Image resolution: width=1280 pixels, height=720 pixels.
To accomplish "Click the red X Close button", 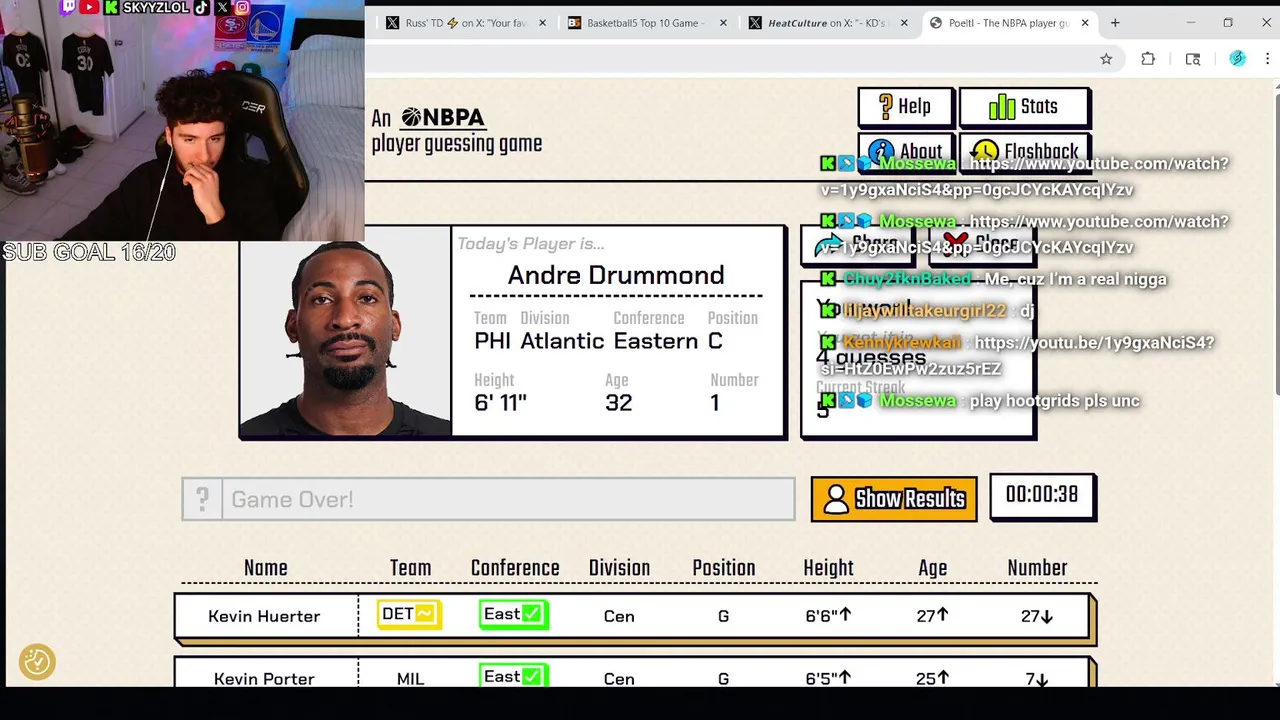I will point(982,244).
